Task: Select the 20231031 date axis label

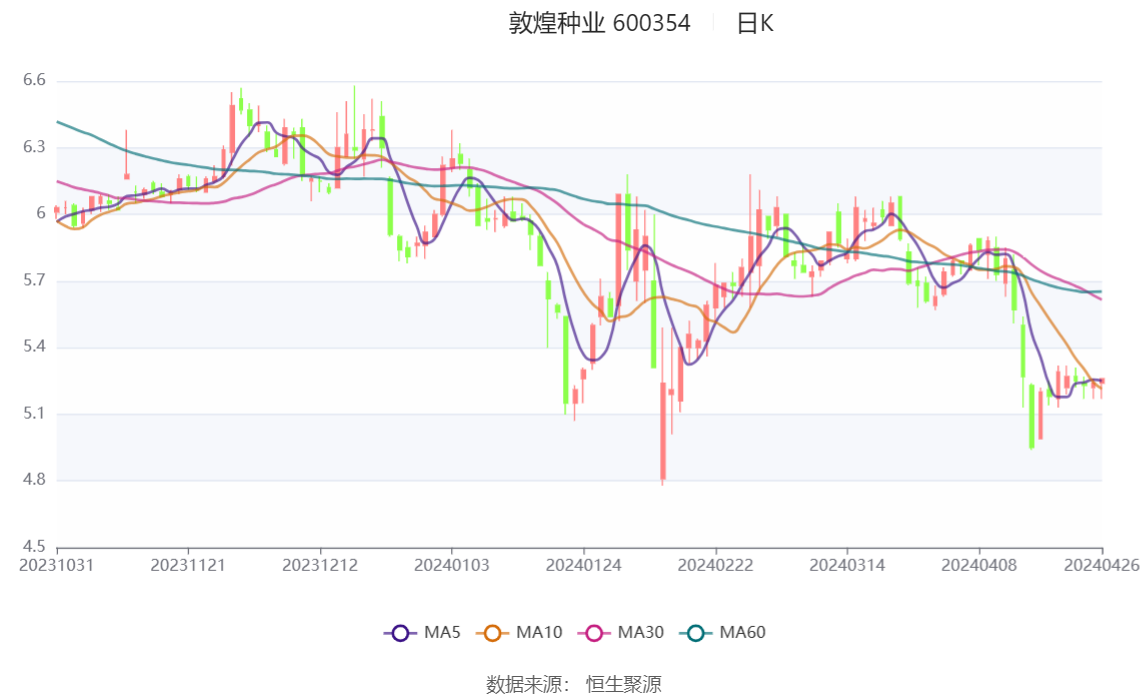Action: tap(56, 566)
